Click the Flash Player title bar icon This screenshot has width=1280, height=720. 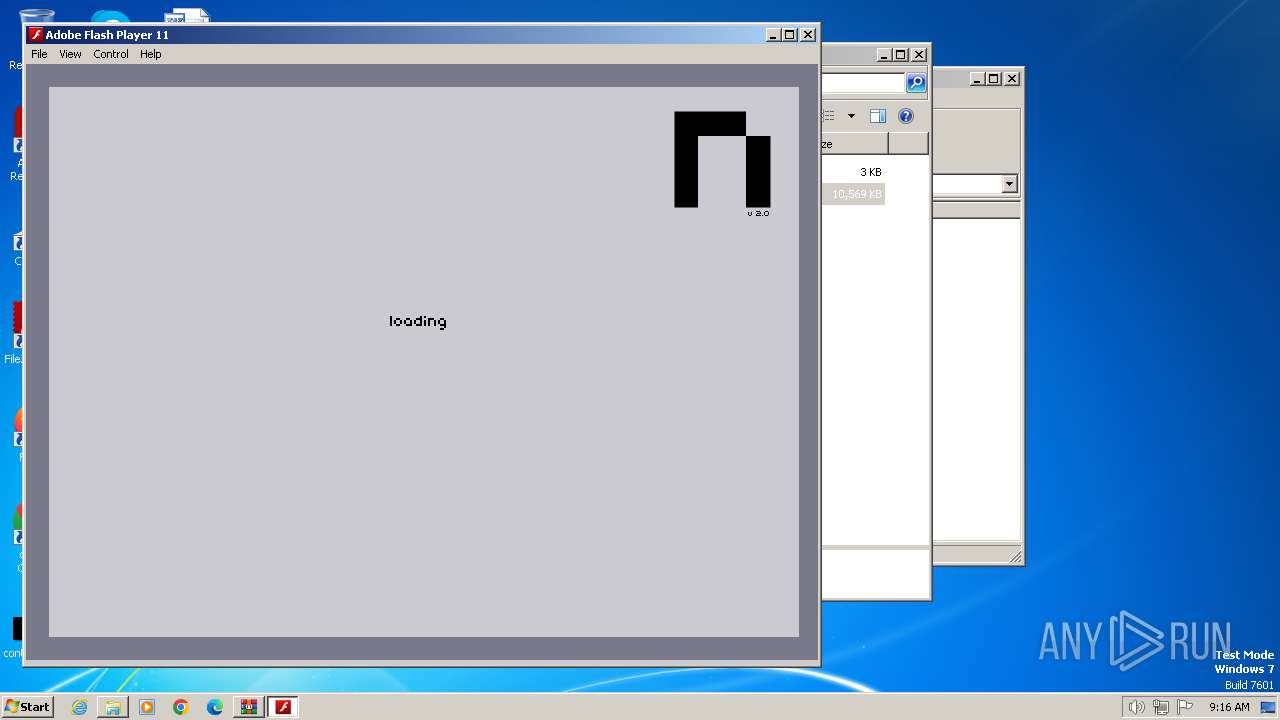tap(35, 34)
